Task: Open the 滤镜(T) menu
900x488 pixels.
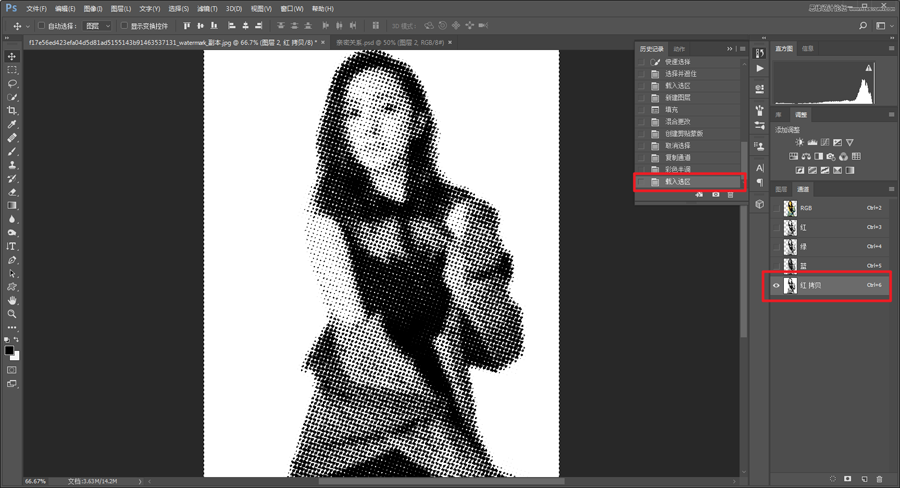Action: click(x=208, y=8)
